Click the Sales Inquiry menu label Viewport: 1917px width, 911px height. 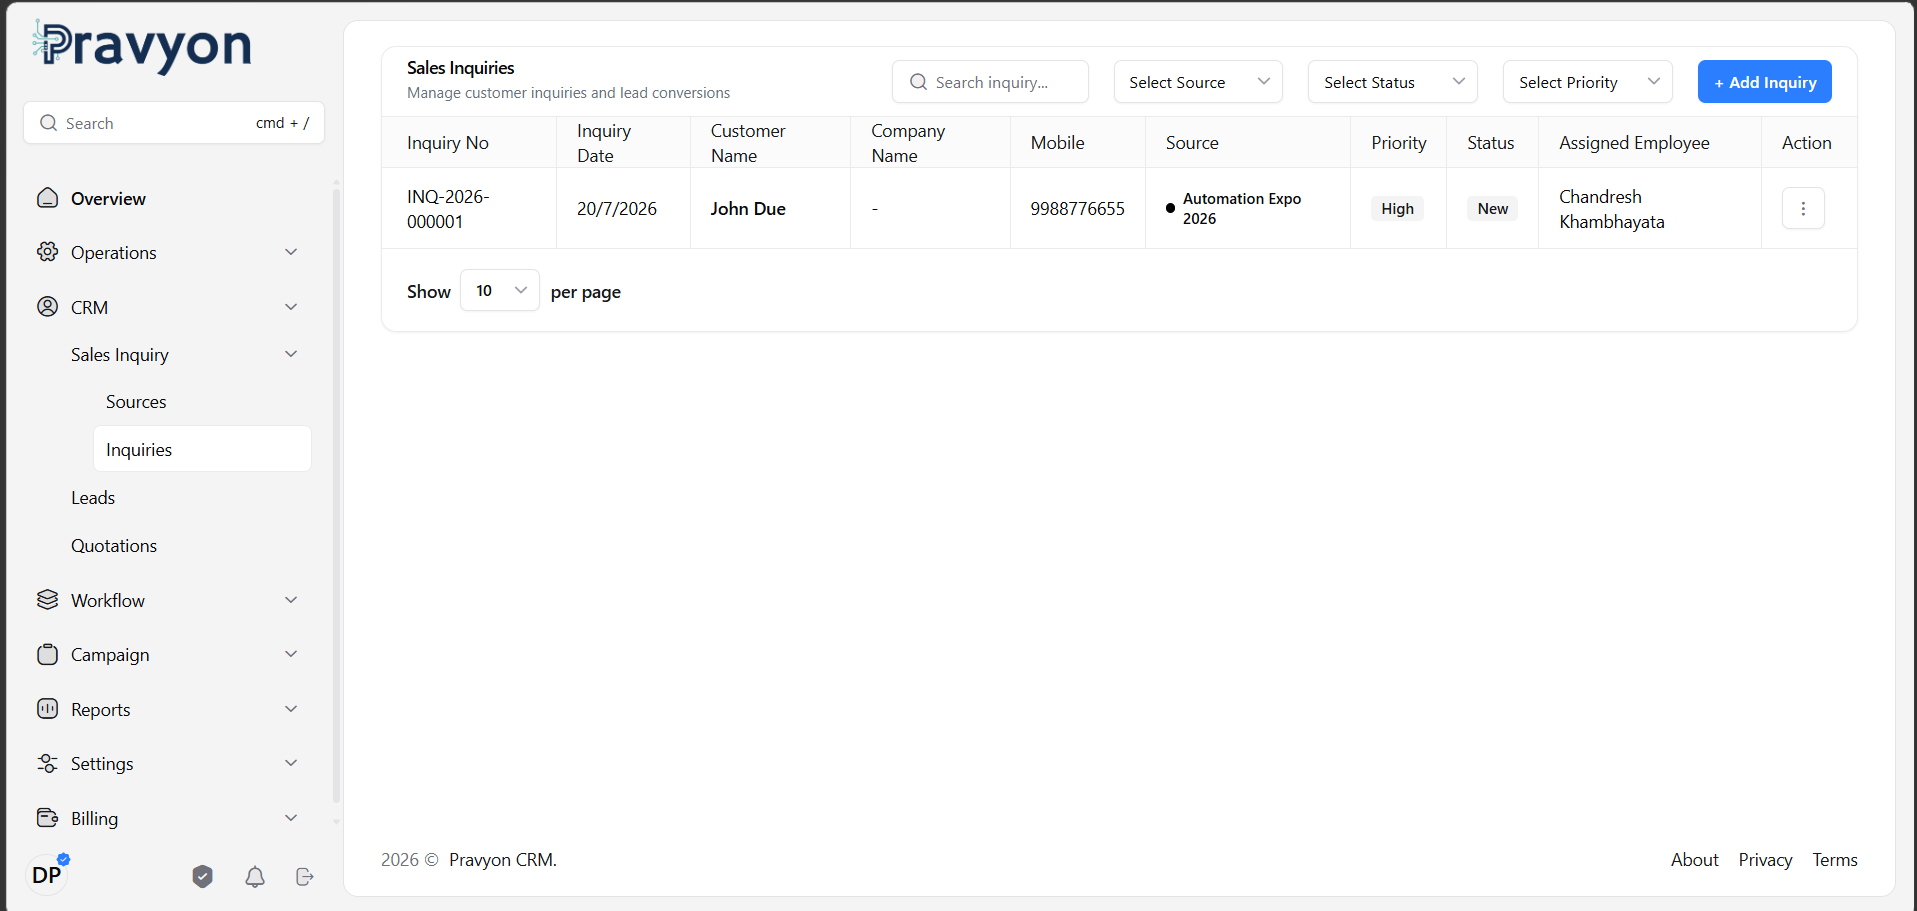coord(120,355)
